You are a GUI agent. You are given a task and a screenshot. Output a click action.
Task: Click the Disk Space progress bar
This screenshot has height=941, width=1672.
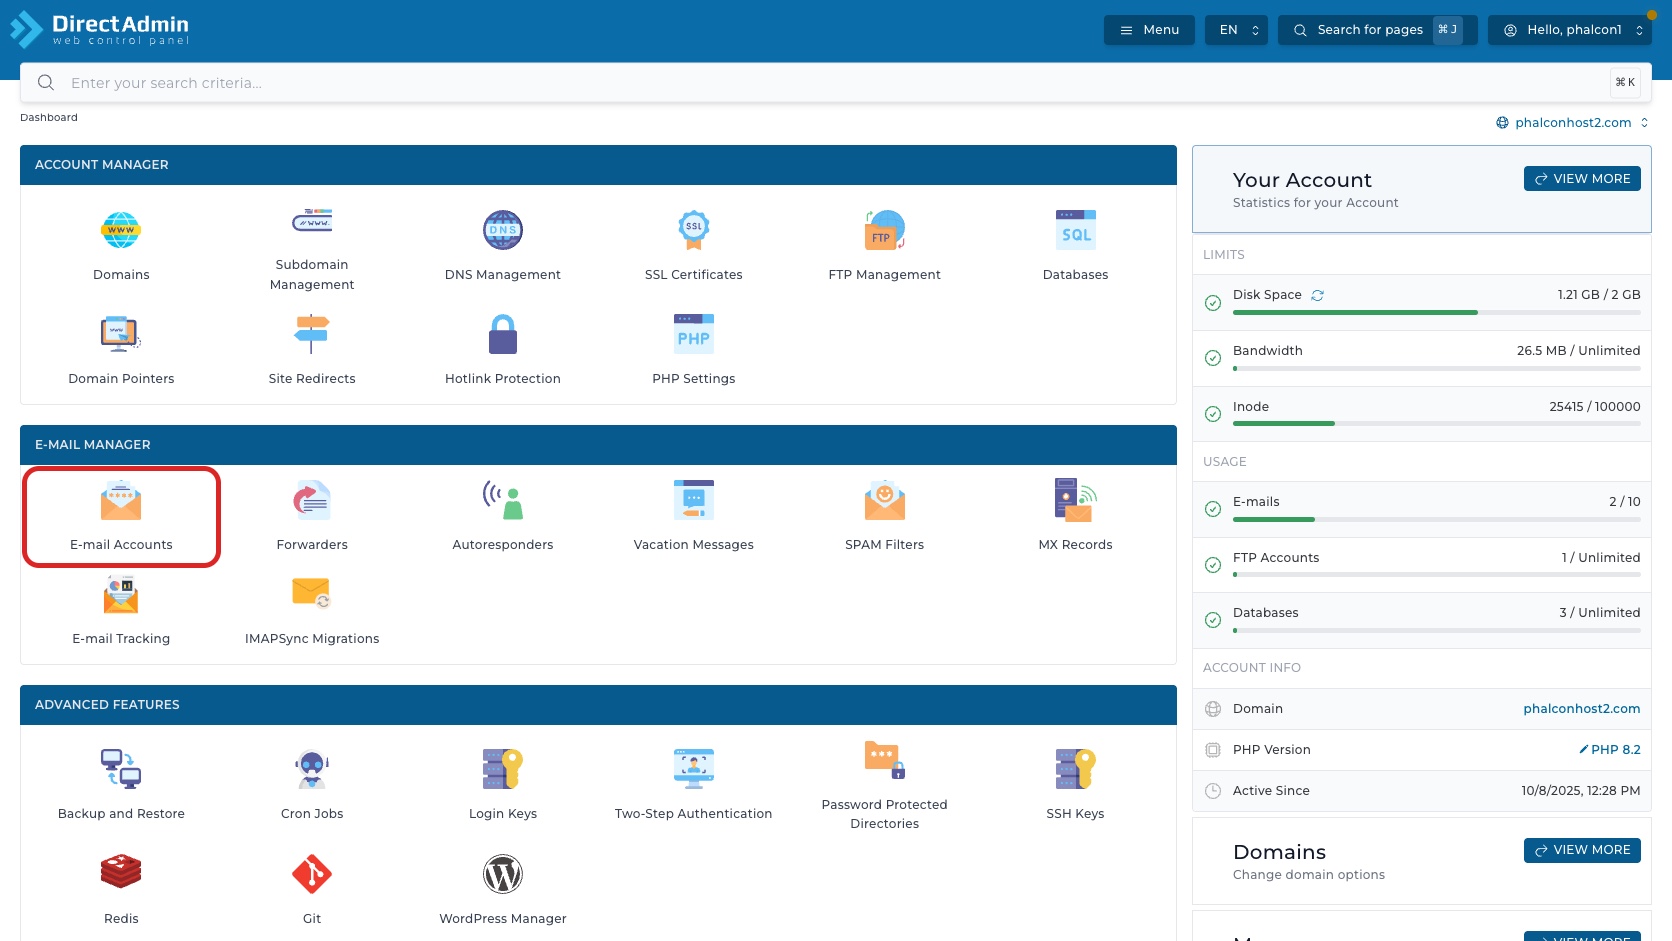[1437, 313]
